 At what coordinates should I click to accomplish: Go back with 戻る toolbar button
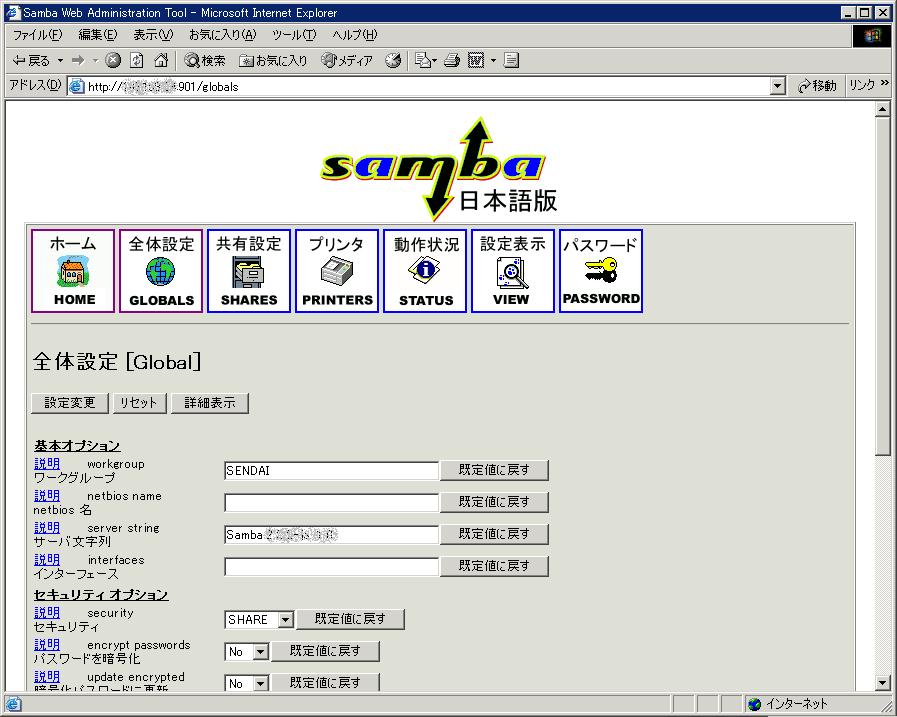point(31,60)
